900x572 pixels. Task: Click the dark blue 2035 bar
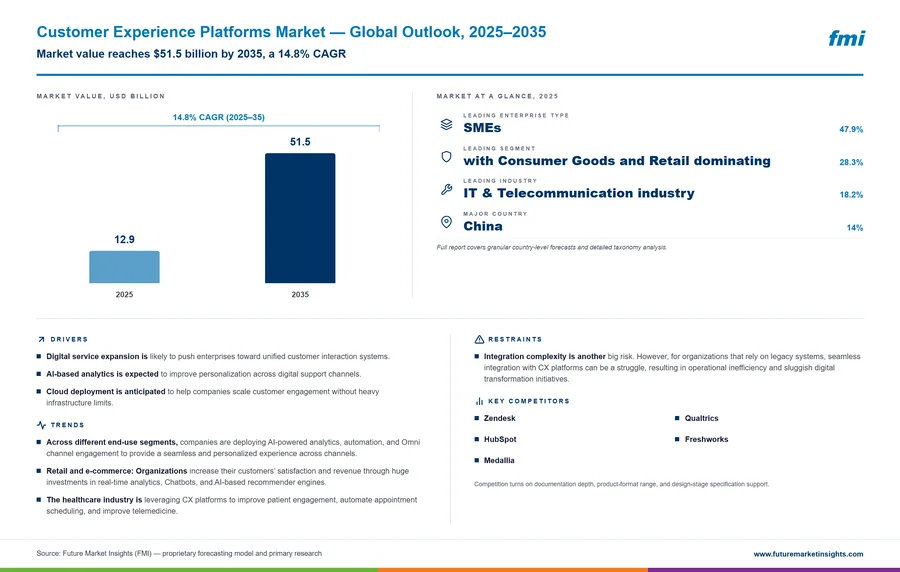[300, 218]
